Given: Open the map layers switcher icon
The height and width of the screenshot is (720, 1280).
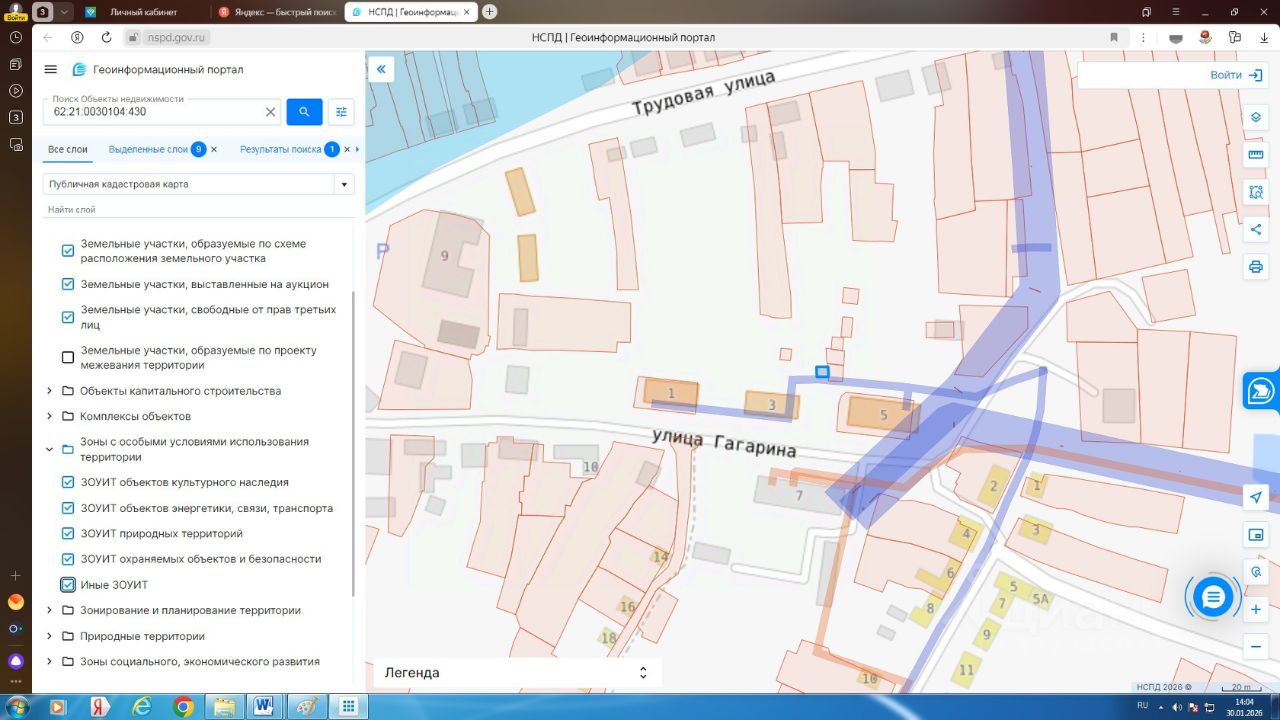Looking at the screenshot, I should [x=1256, y=117].
